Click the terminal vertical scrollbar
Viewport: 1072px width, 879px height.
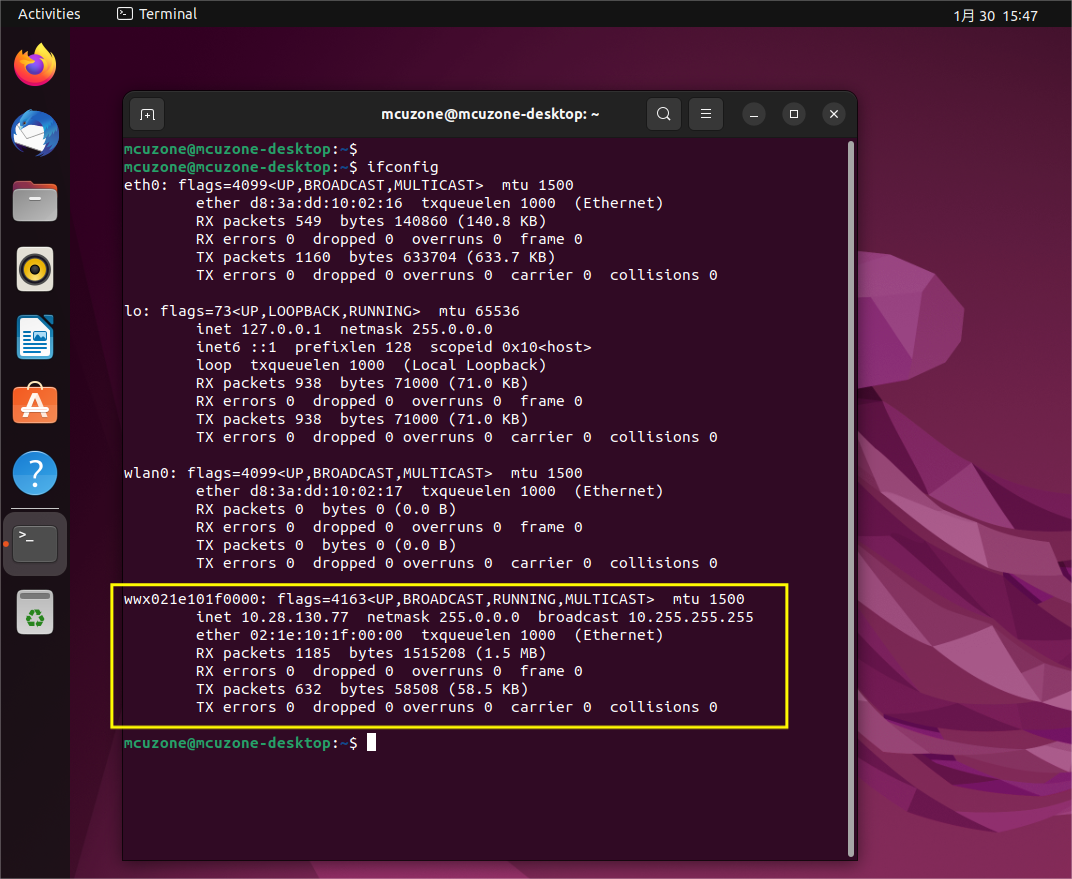850,498
